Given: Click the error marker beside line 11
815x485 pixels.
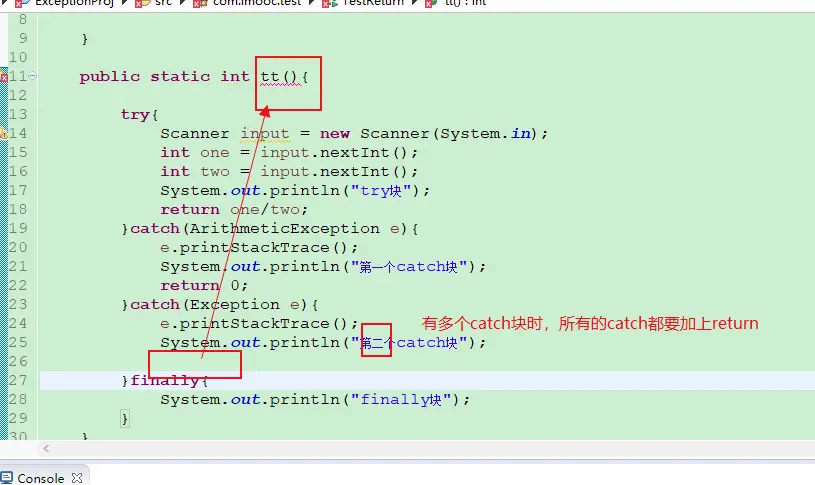Looking at the screenshot, I should pos(3,76).
